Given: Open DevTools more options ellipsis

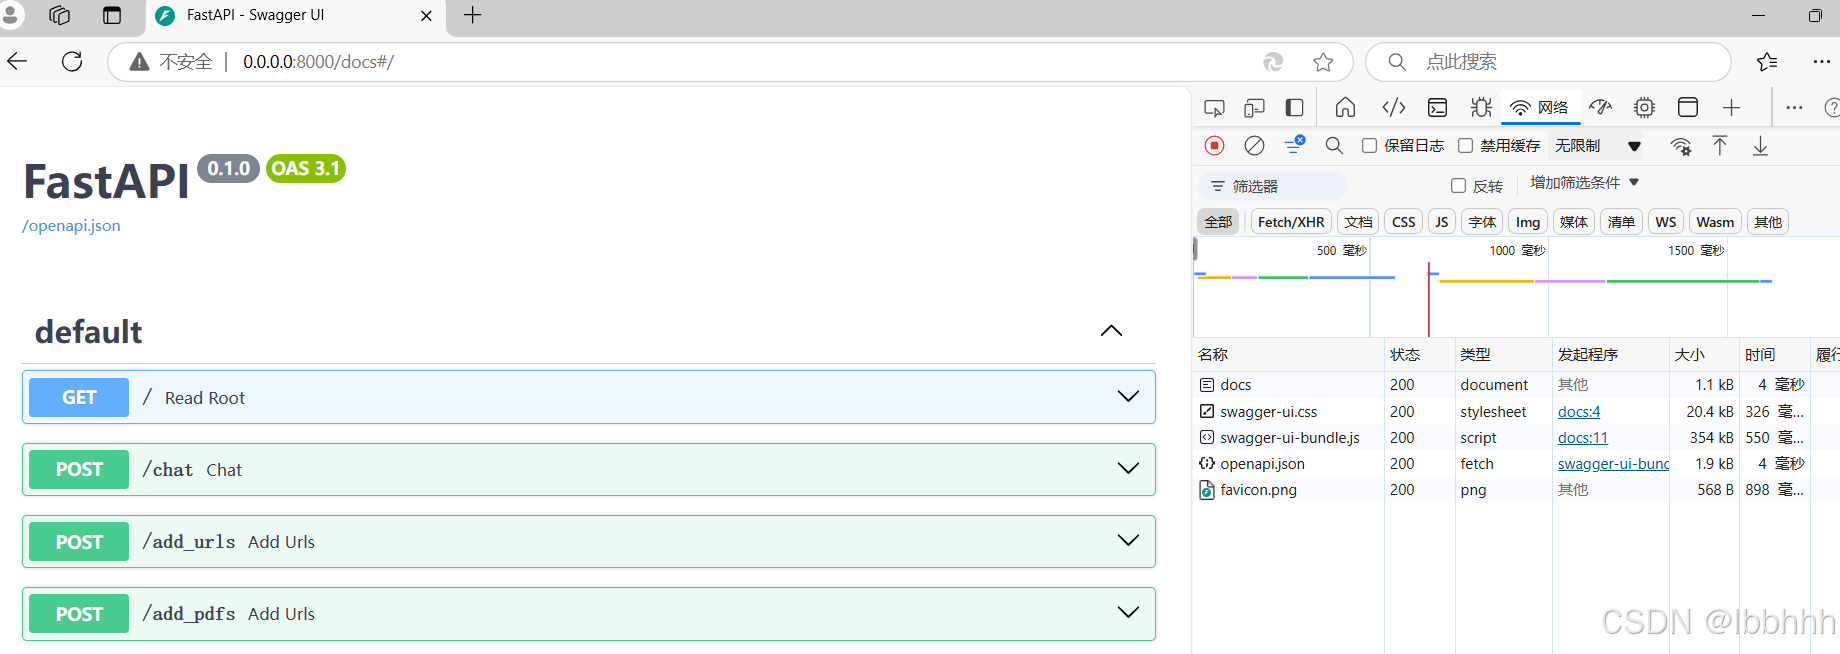Looking at the screenshot, I should (x=1794, y=107).
